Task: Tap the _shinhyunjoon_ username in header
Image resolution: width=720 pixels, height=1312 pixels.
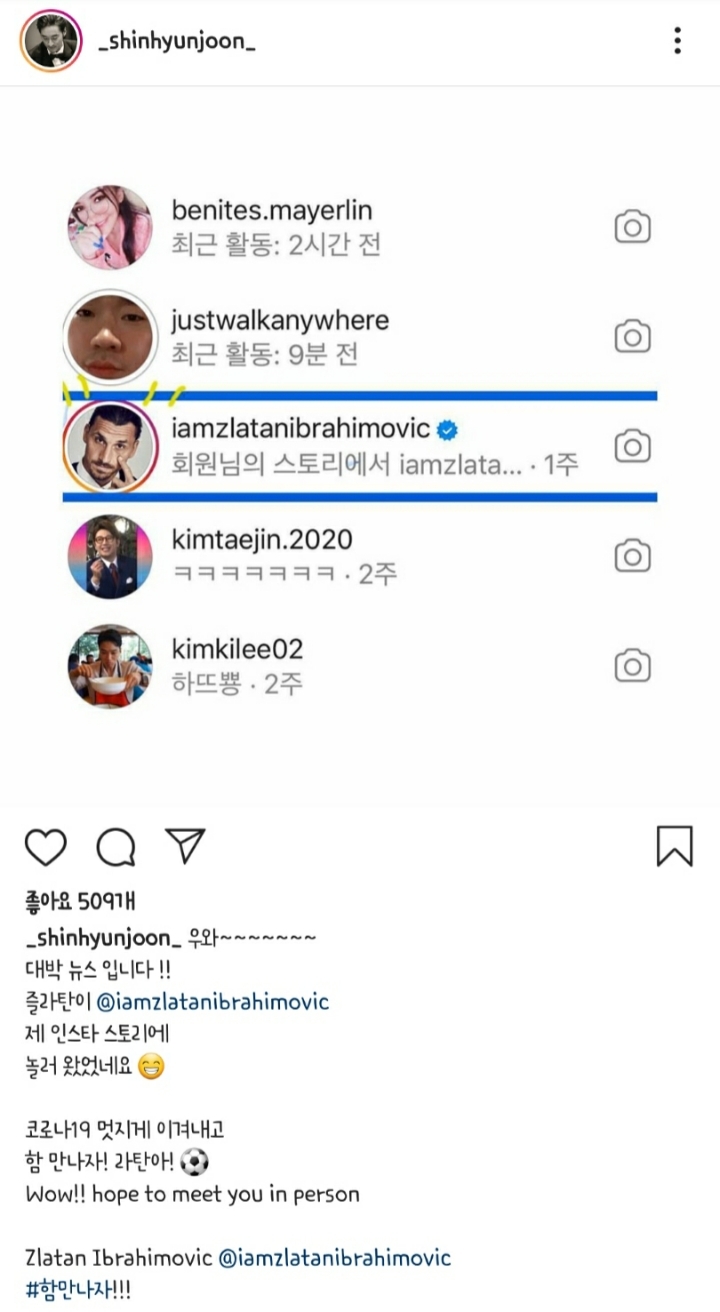Action: click(177, 42)
